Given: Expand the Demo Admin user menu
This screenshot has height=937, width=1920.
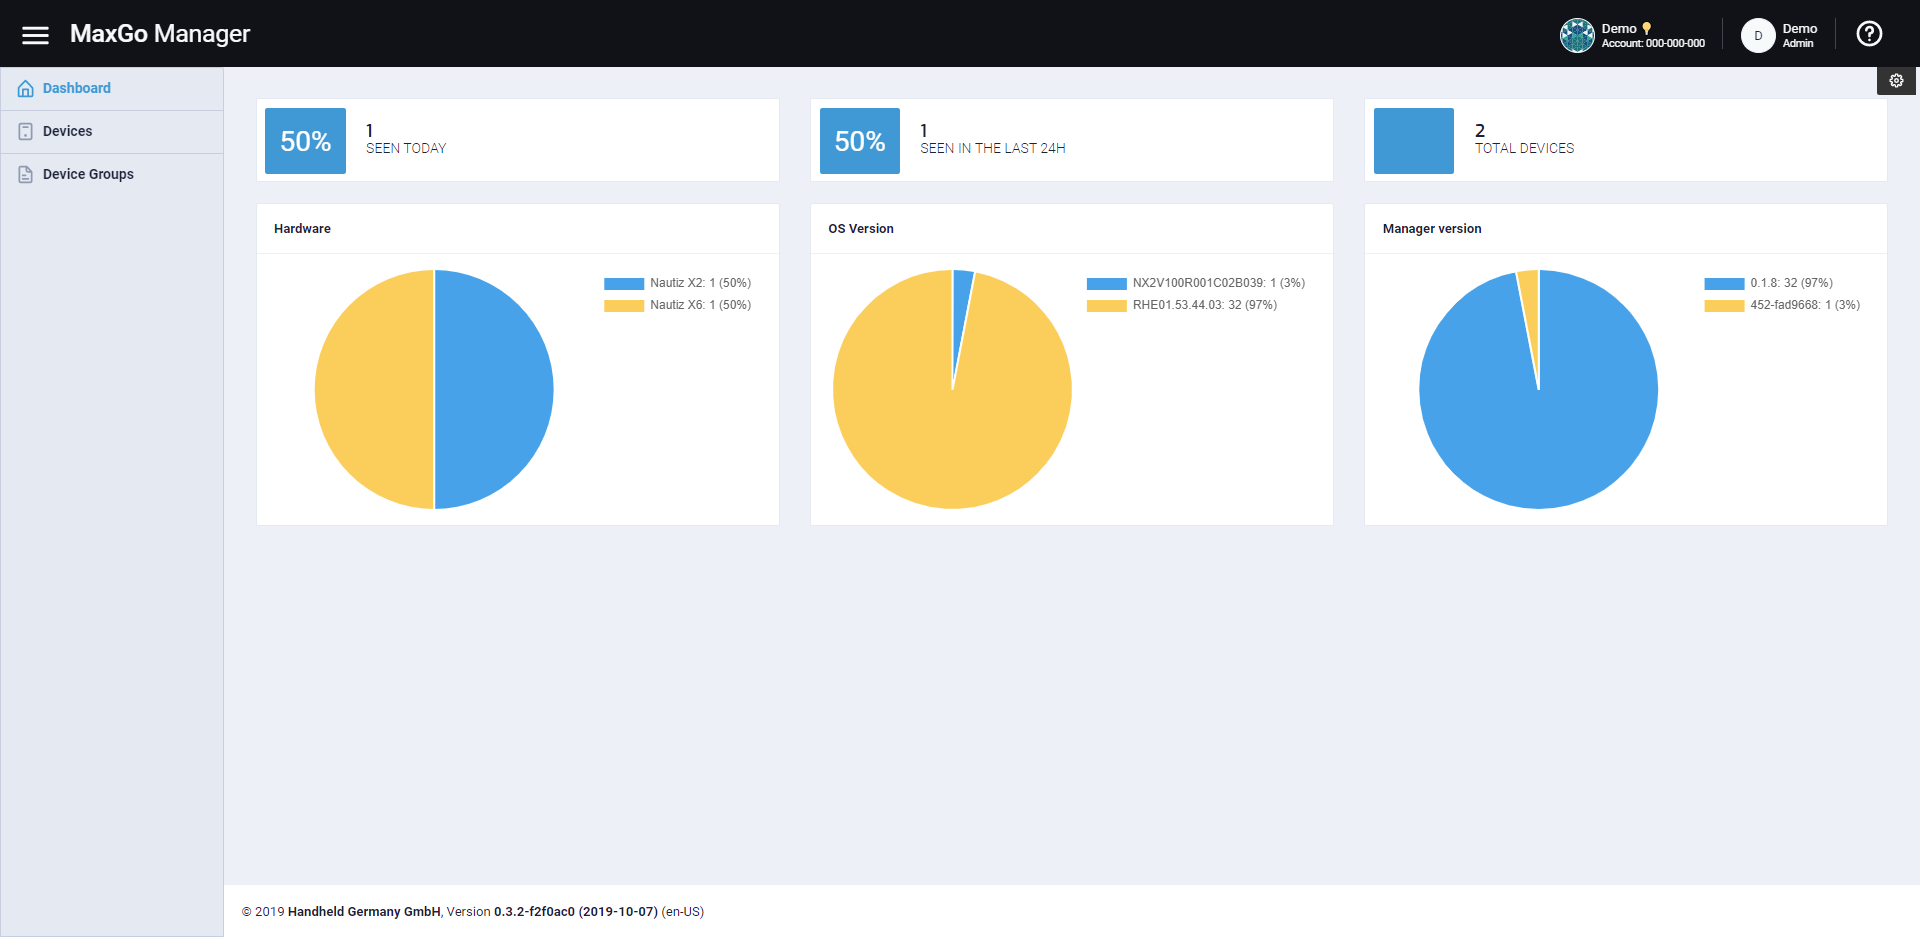Looking at the screenshot, I should tap(1799, 35).
